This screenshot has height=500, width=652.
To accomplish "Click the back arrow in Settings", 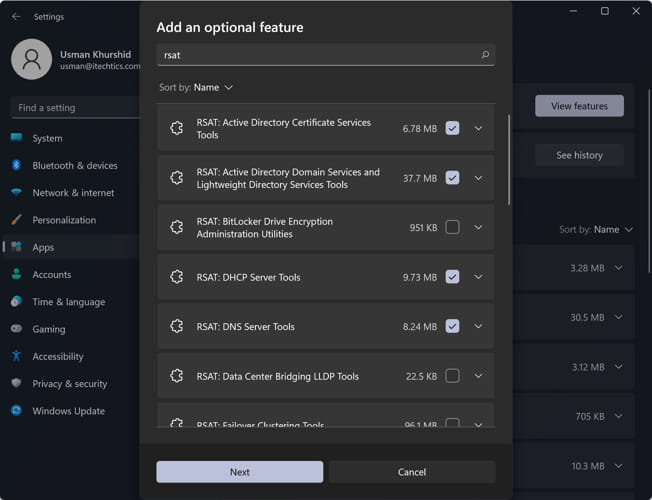I will (x=16, y=17).
